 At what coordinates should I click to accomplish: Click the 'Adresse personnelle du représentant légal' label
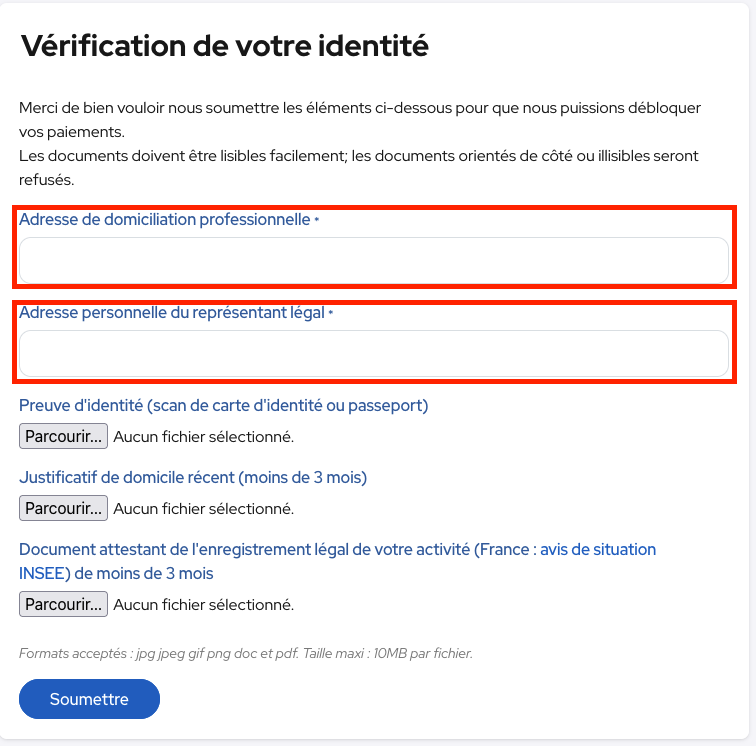172,312
